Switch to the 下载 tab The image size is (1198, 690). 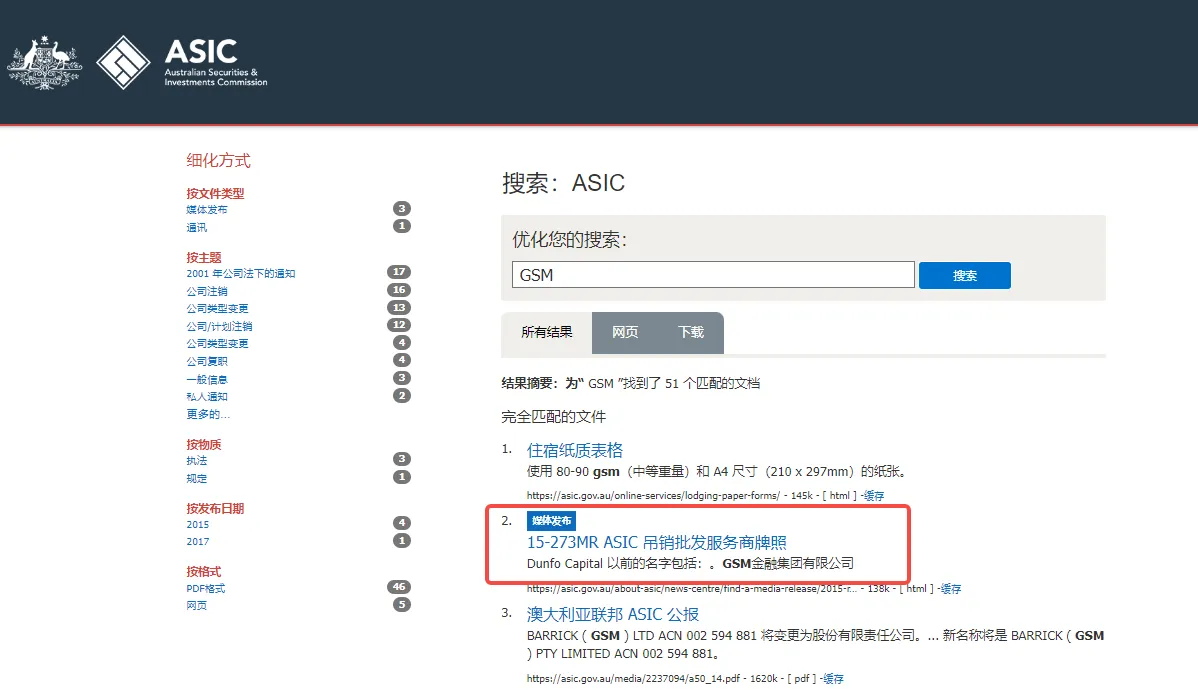tap(691, 332)
